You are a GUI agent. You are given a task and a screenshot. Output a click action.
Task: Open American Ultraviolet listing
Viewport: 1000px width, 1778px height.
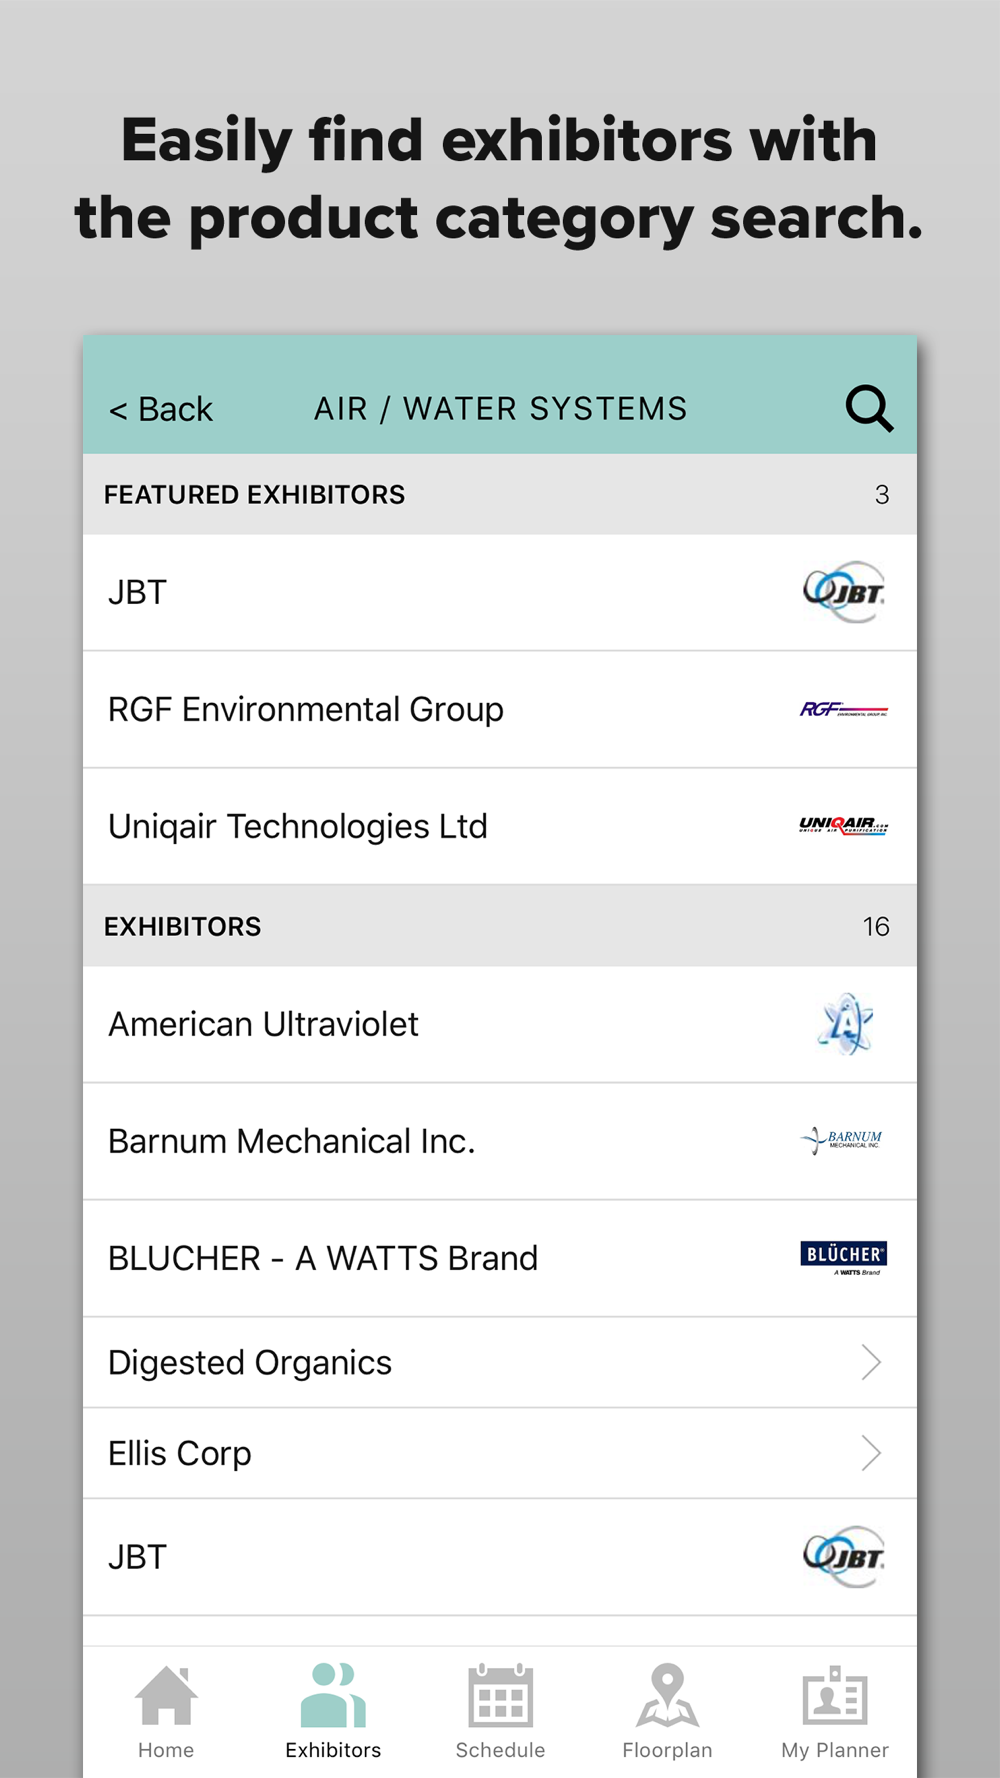(500, 1025)
